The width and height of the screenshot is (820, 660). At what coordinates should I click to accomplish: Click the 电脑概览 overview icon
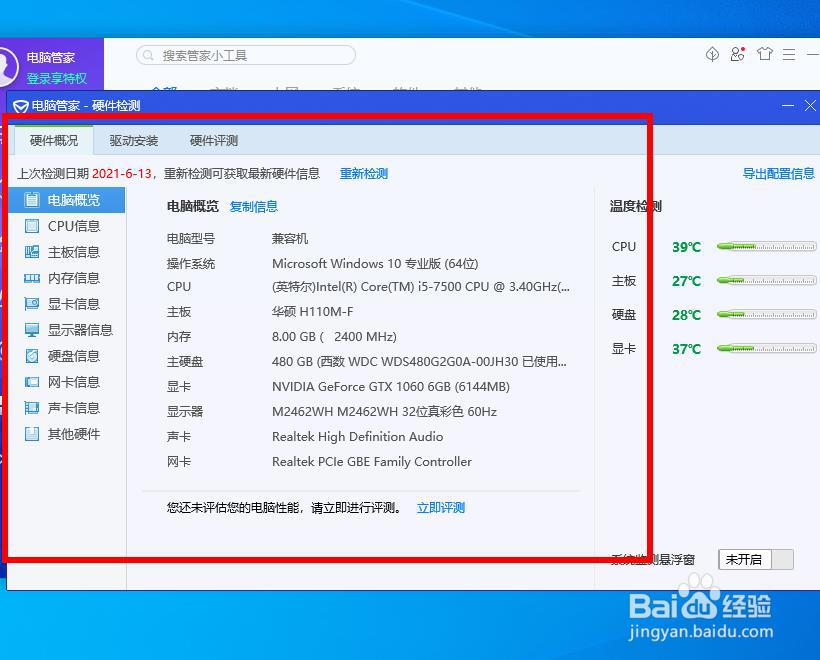pos(32,200)
